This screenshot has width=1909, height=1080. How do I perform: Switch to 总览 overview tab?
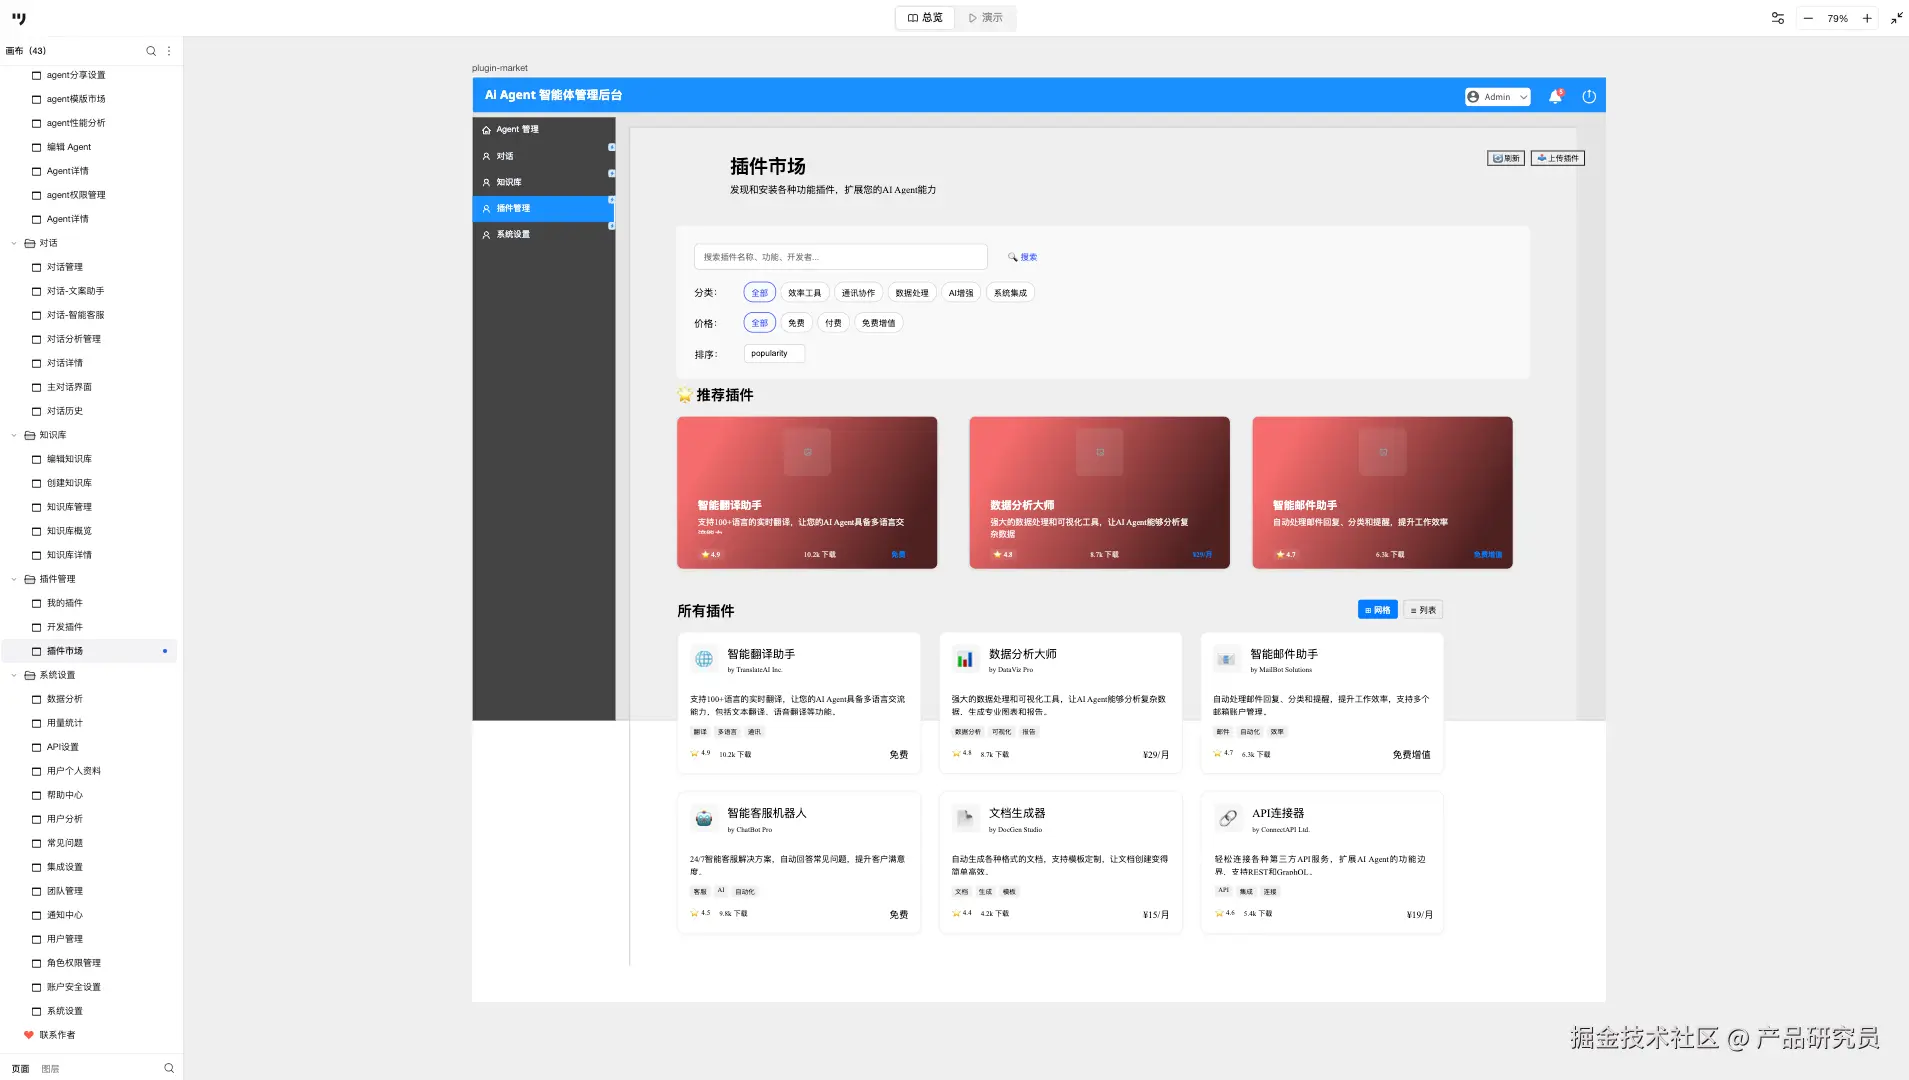tap(925, 18)
